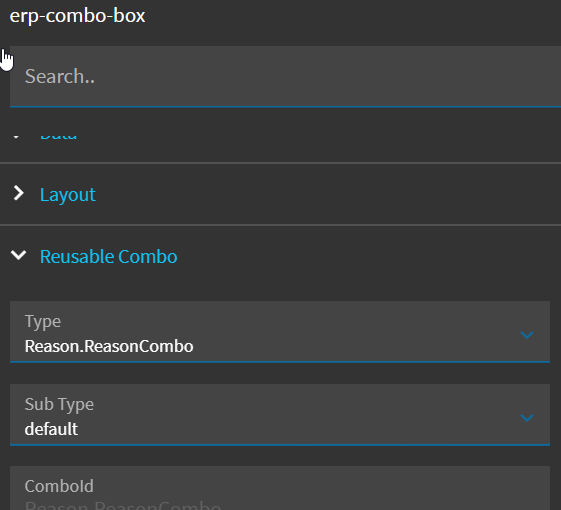Click empty area of Reusable Combo header row

pyautogui.click(x=358, y=256)
